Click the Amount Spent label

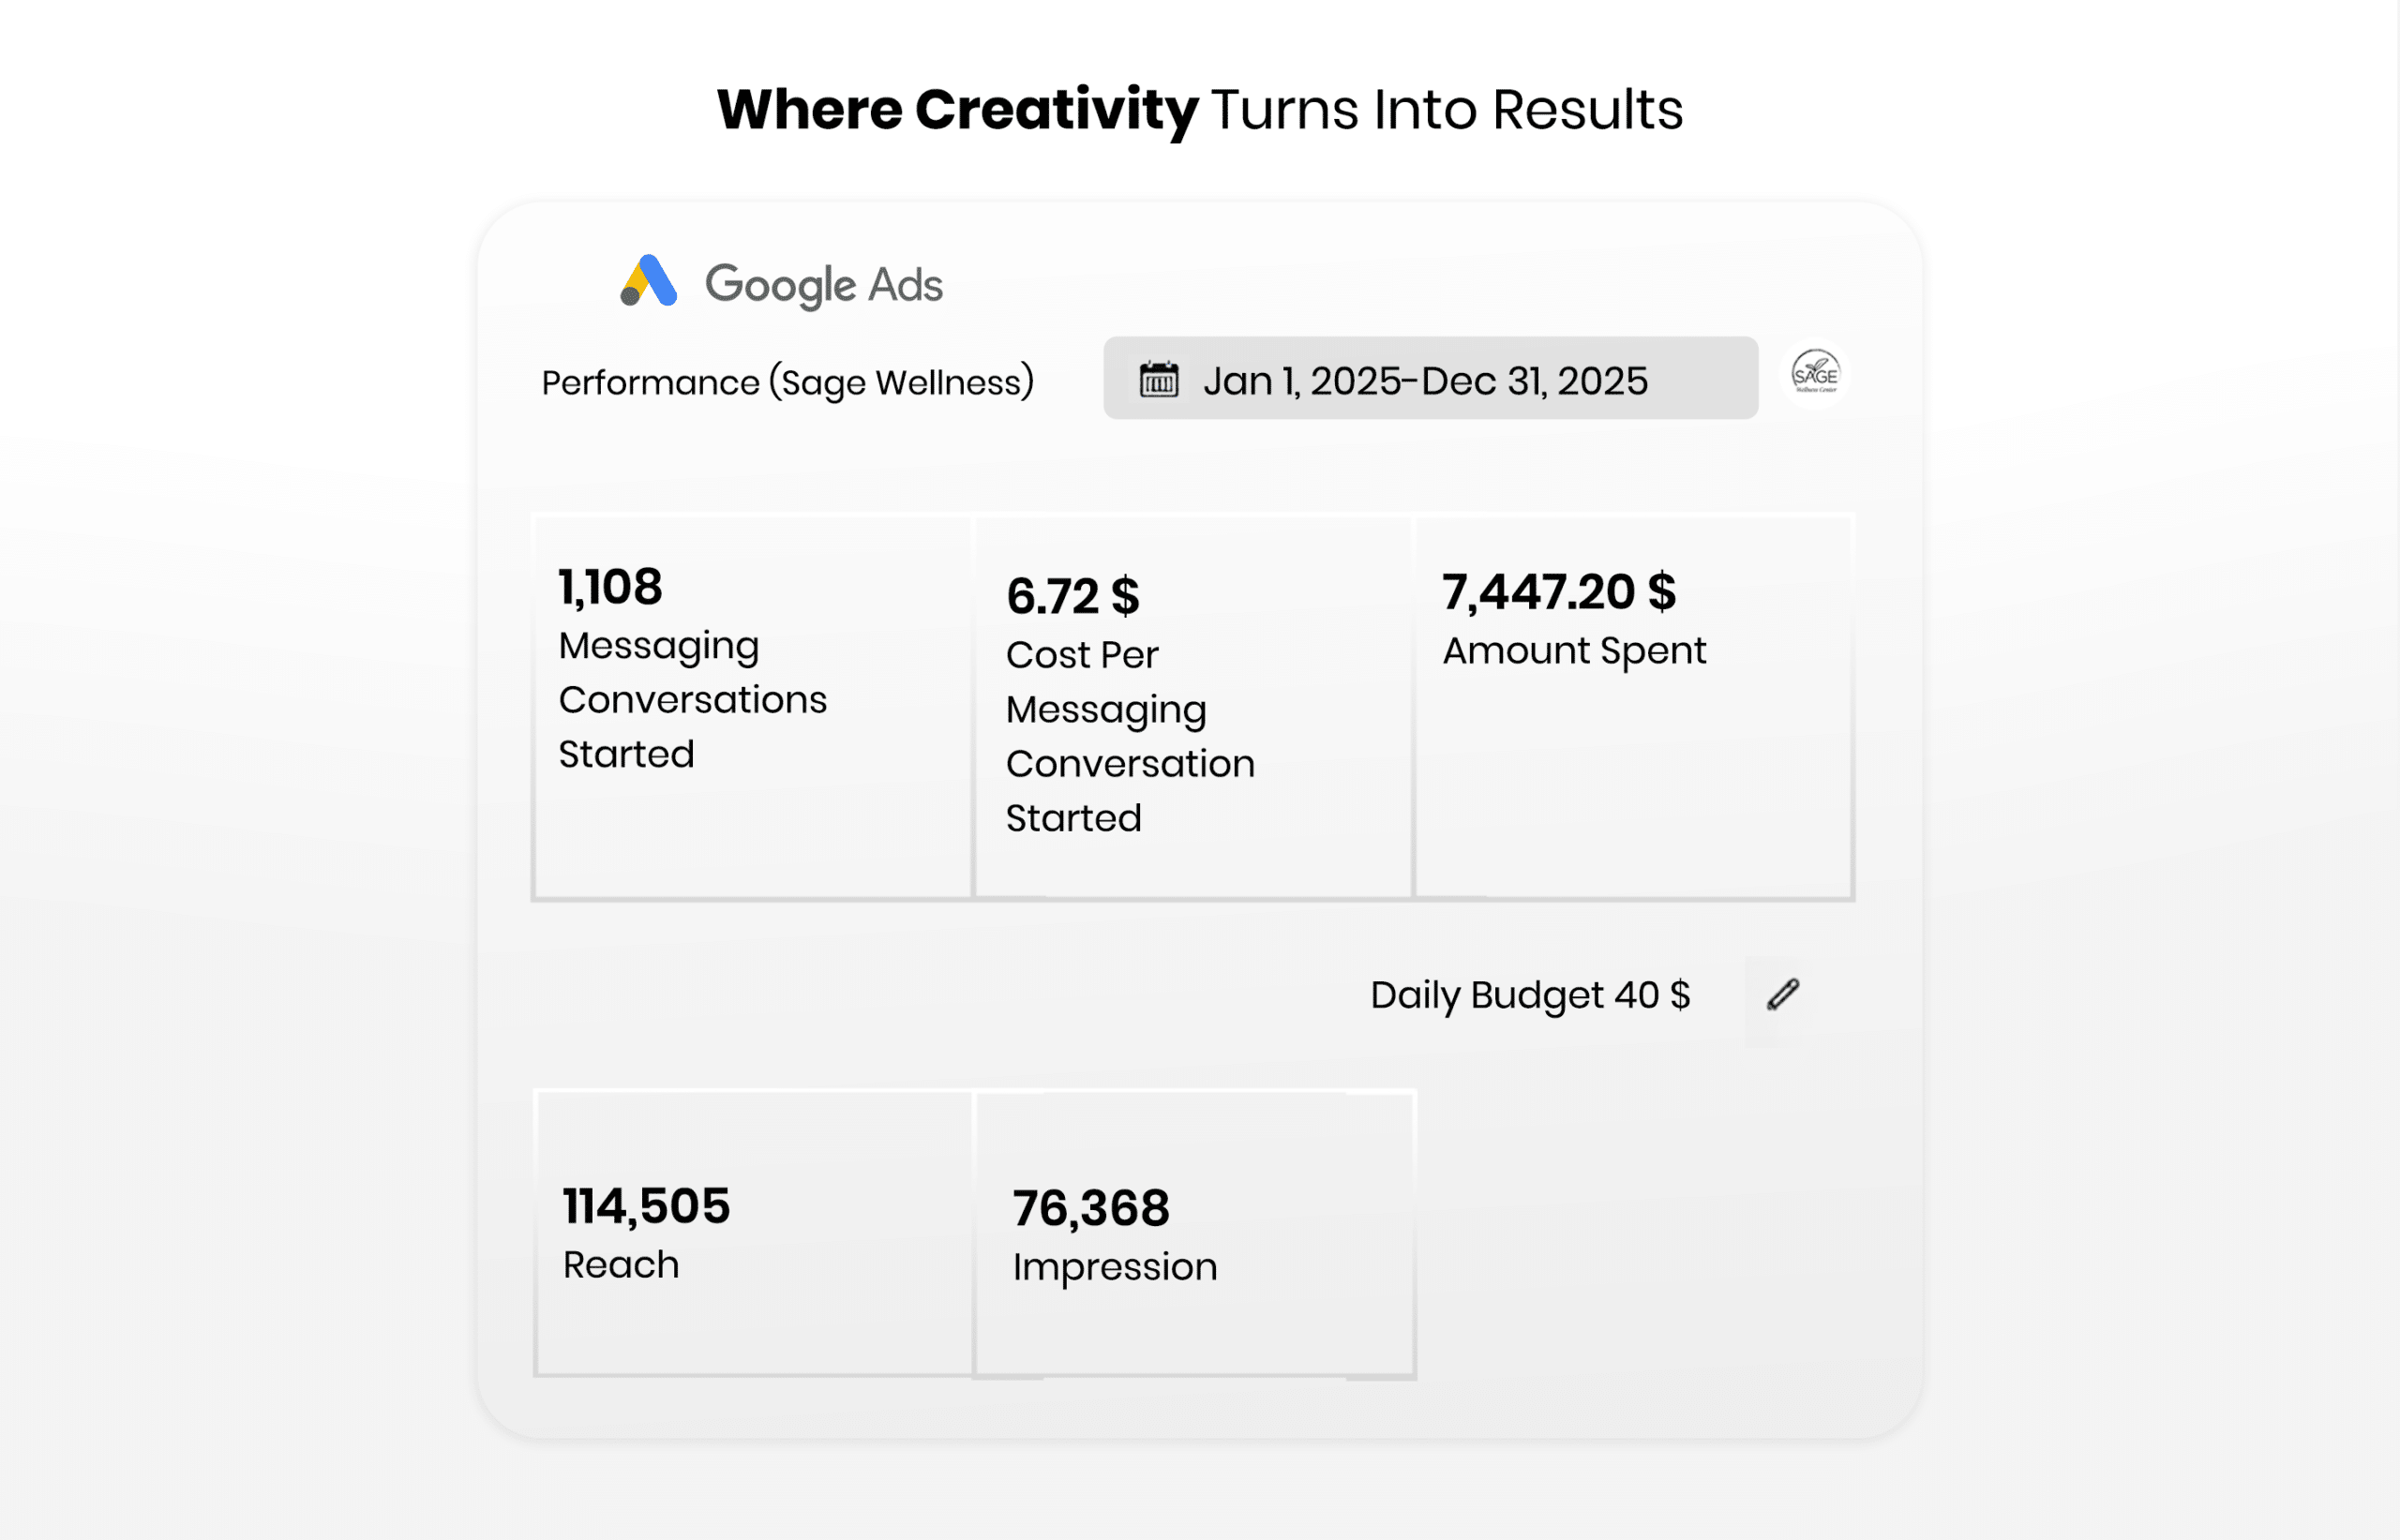(1573, 651)
